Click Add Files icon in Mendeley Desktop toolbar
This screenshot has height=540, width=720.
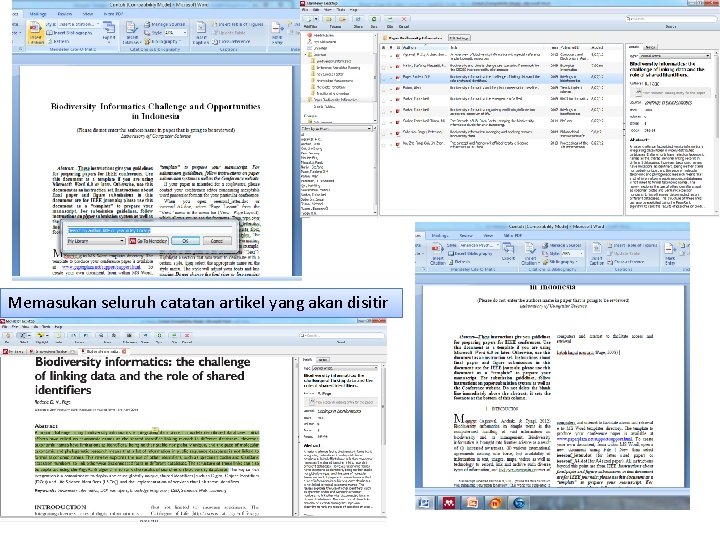tap(309, 19)
